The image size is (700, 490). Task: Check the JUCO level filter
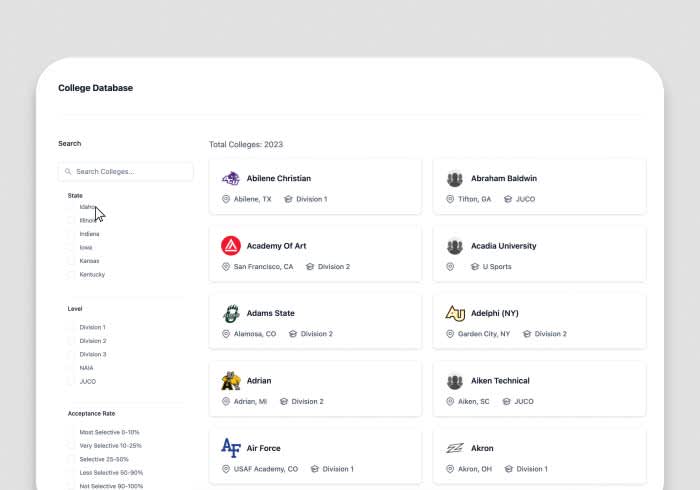click(x=71, y=381)
